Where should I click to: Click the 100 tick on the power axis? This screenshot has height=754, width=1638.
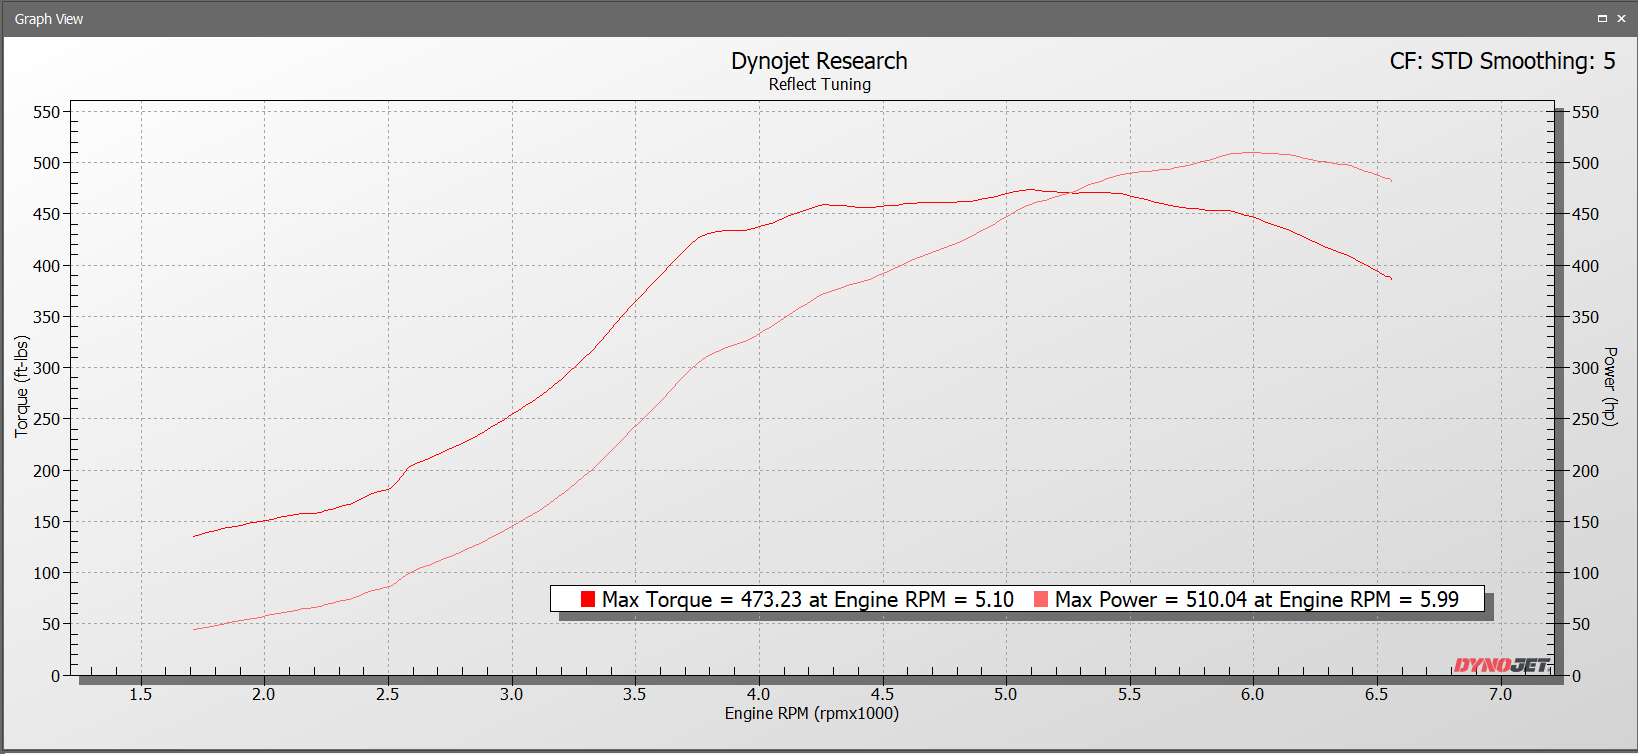[1585, 573]
